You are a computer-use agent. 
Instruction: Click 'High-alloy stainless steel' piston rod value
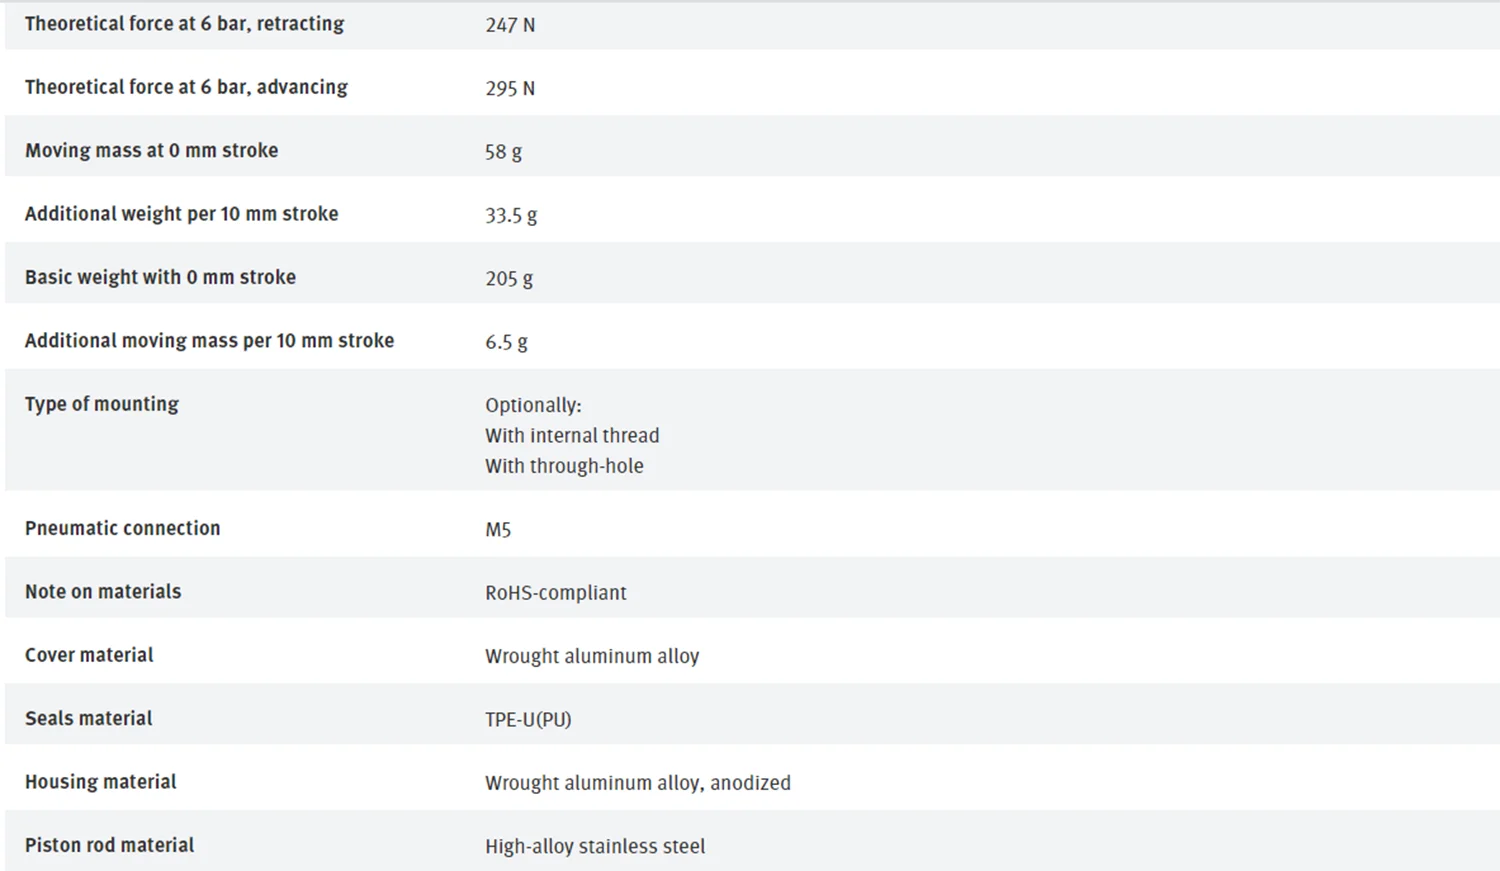pyautogui.click(x=595, y=846)
